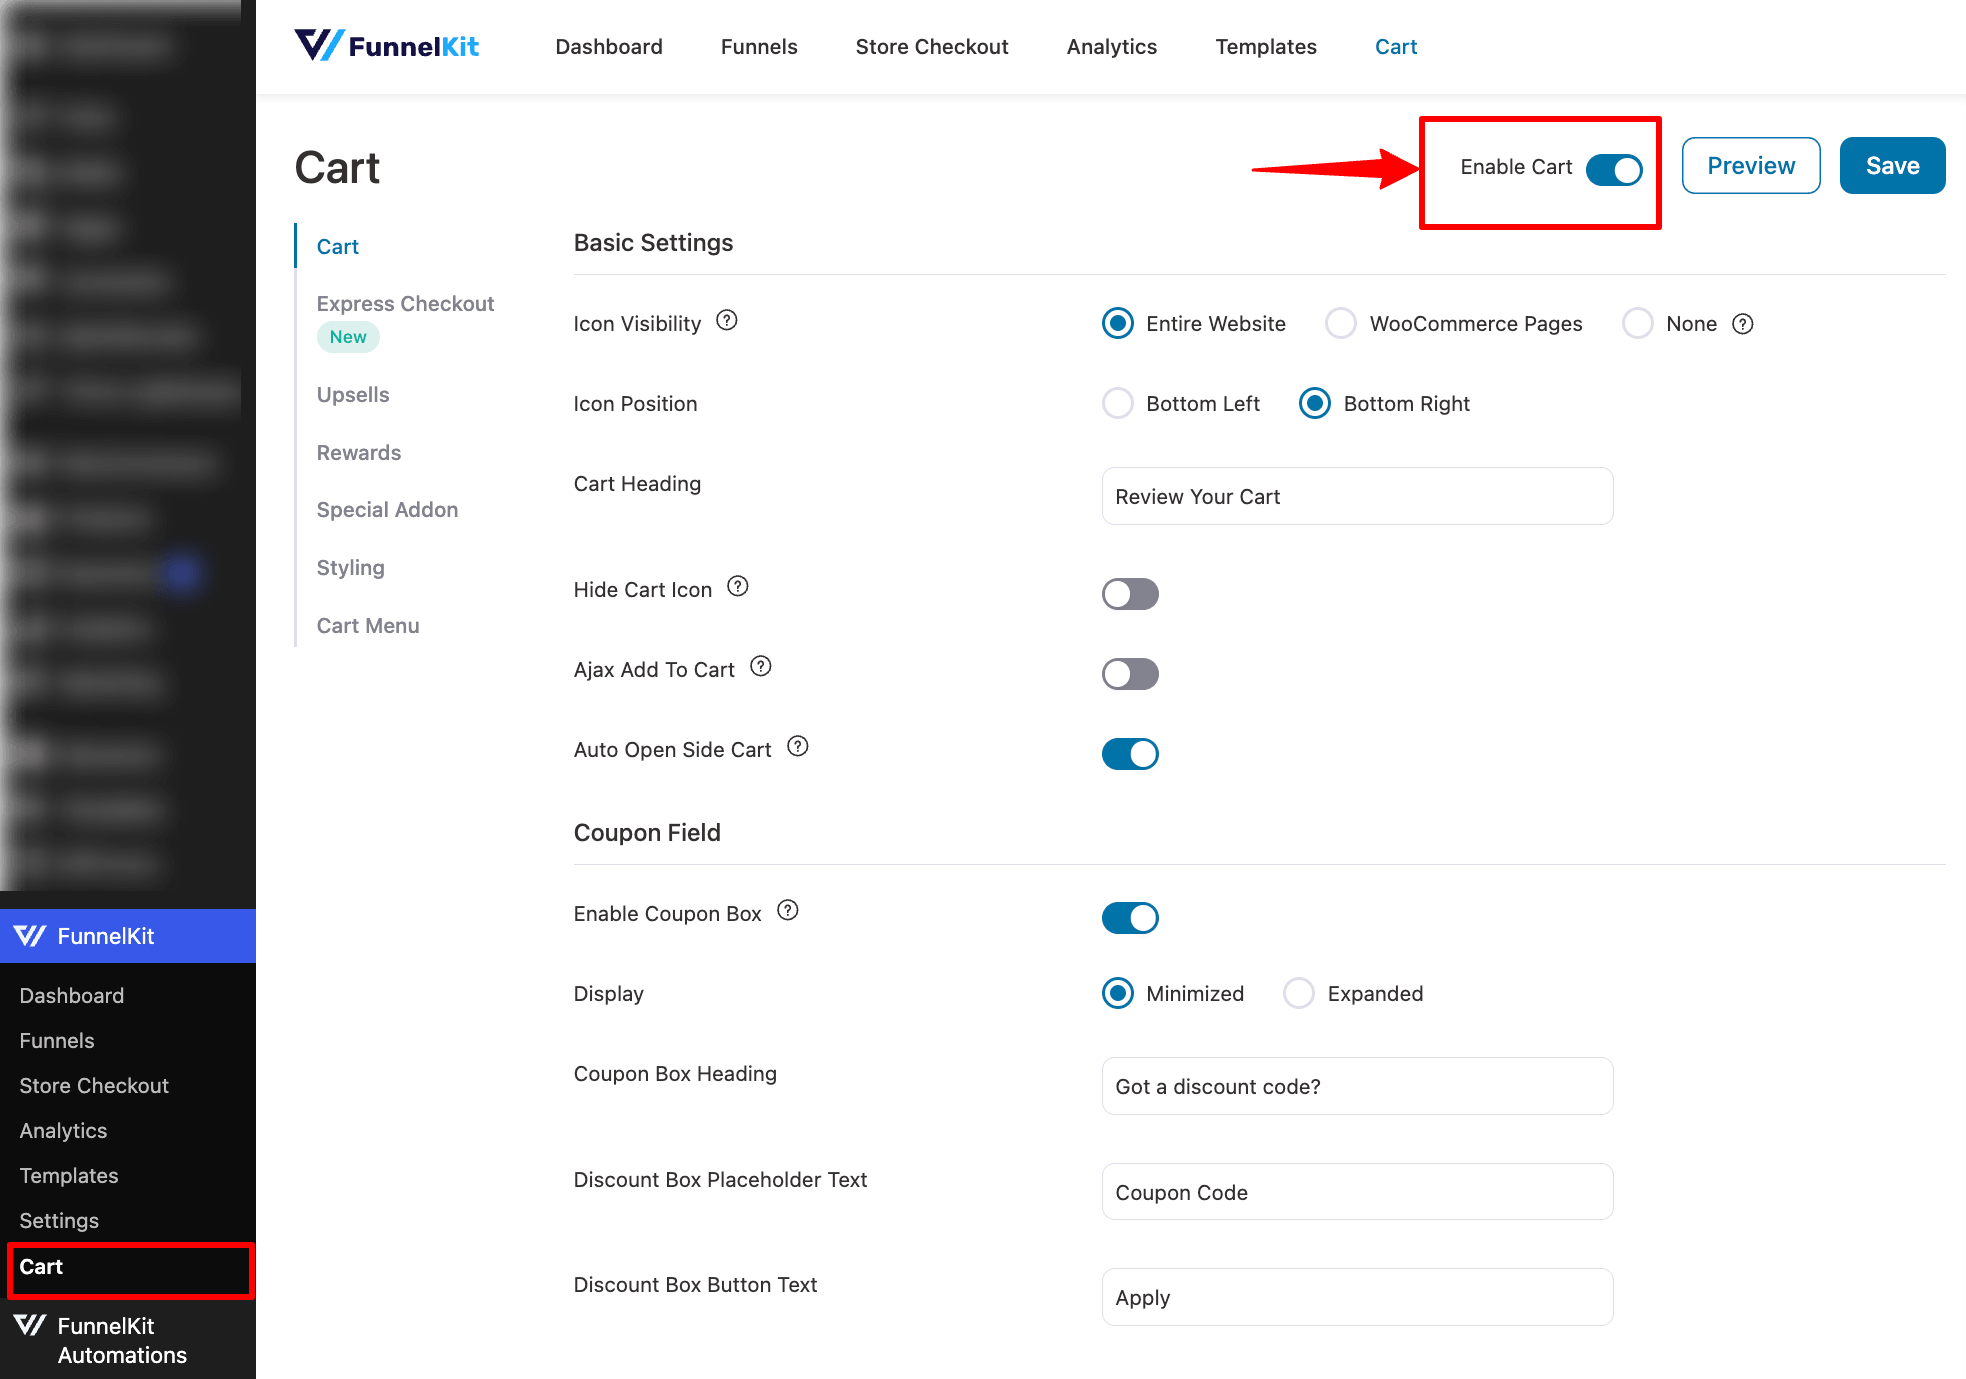
Task: Open Ajax Add To Cart help icon
Action: tap(761, 667)
